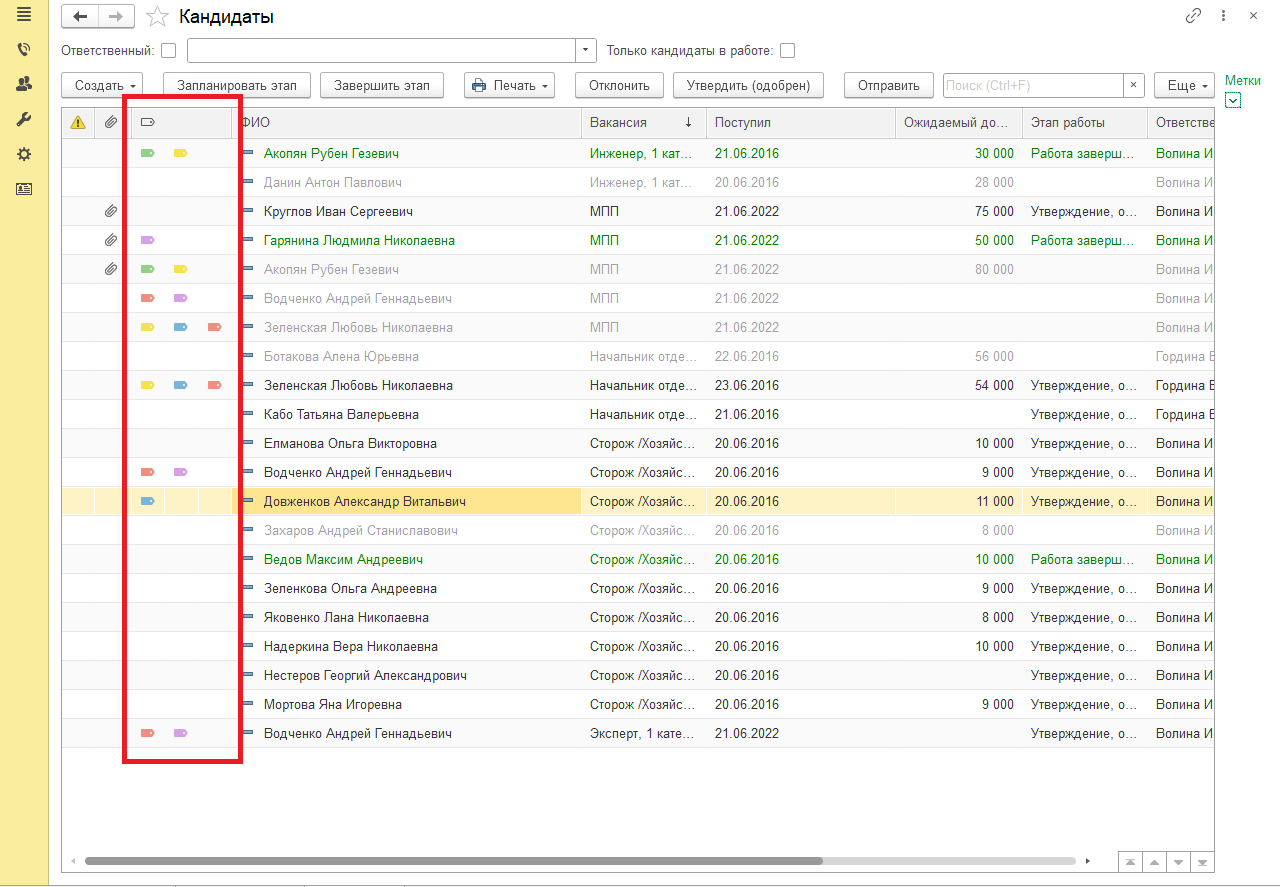Click the Ответственный input field
The image size is (1280, 887).
(381, 51)
